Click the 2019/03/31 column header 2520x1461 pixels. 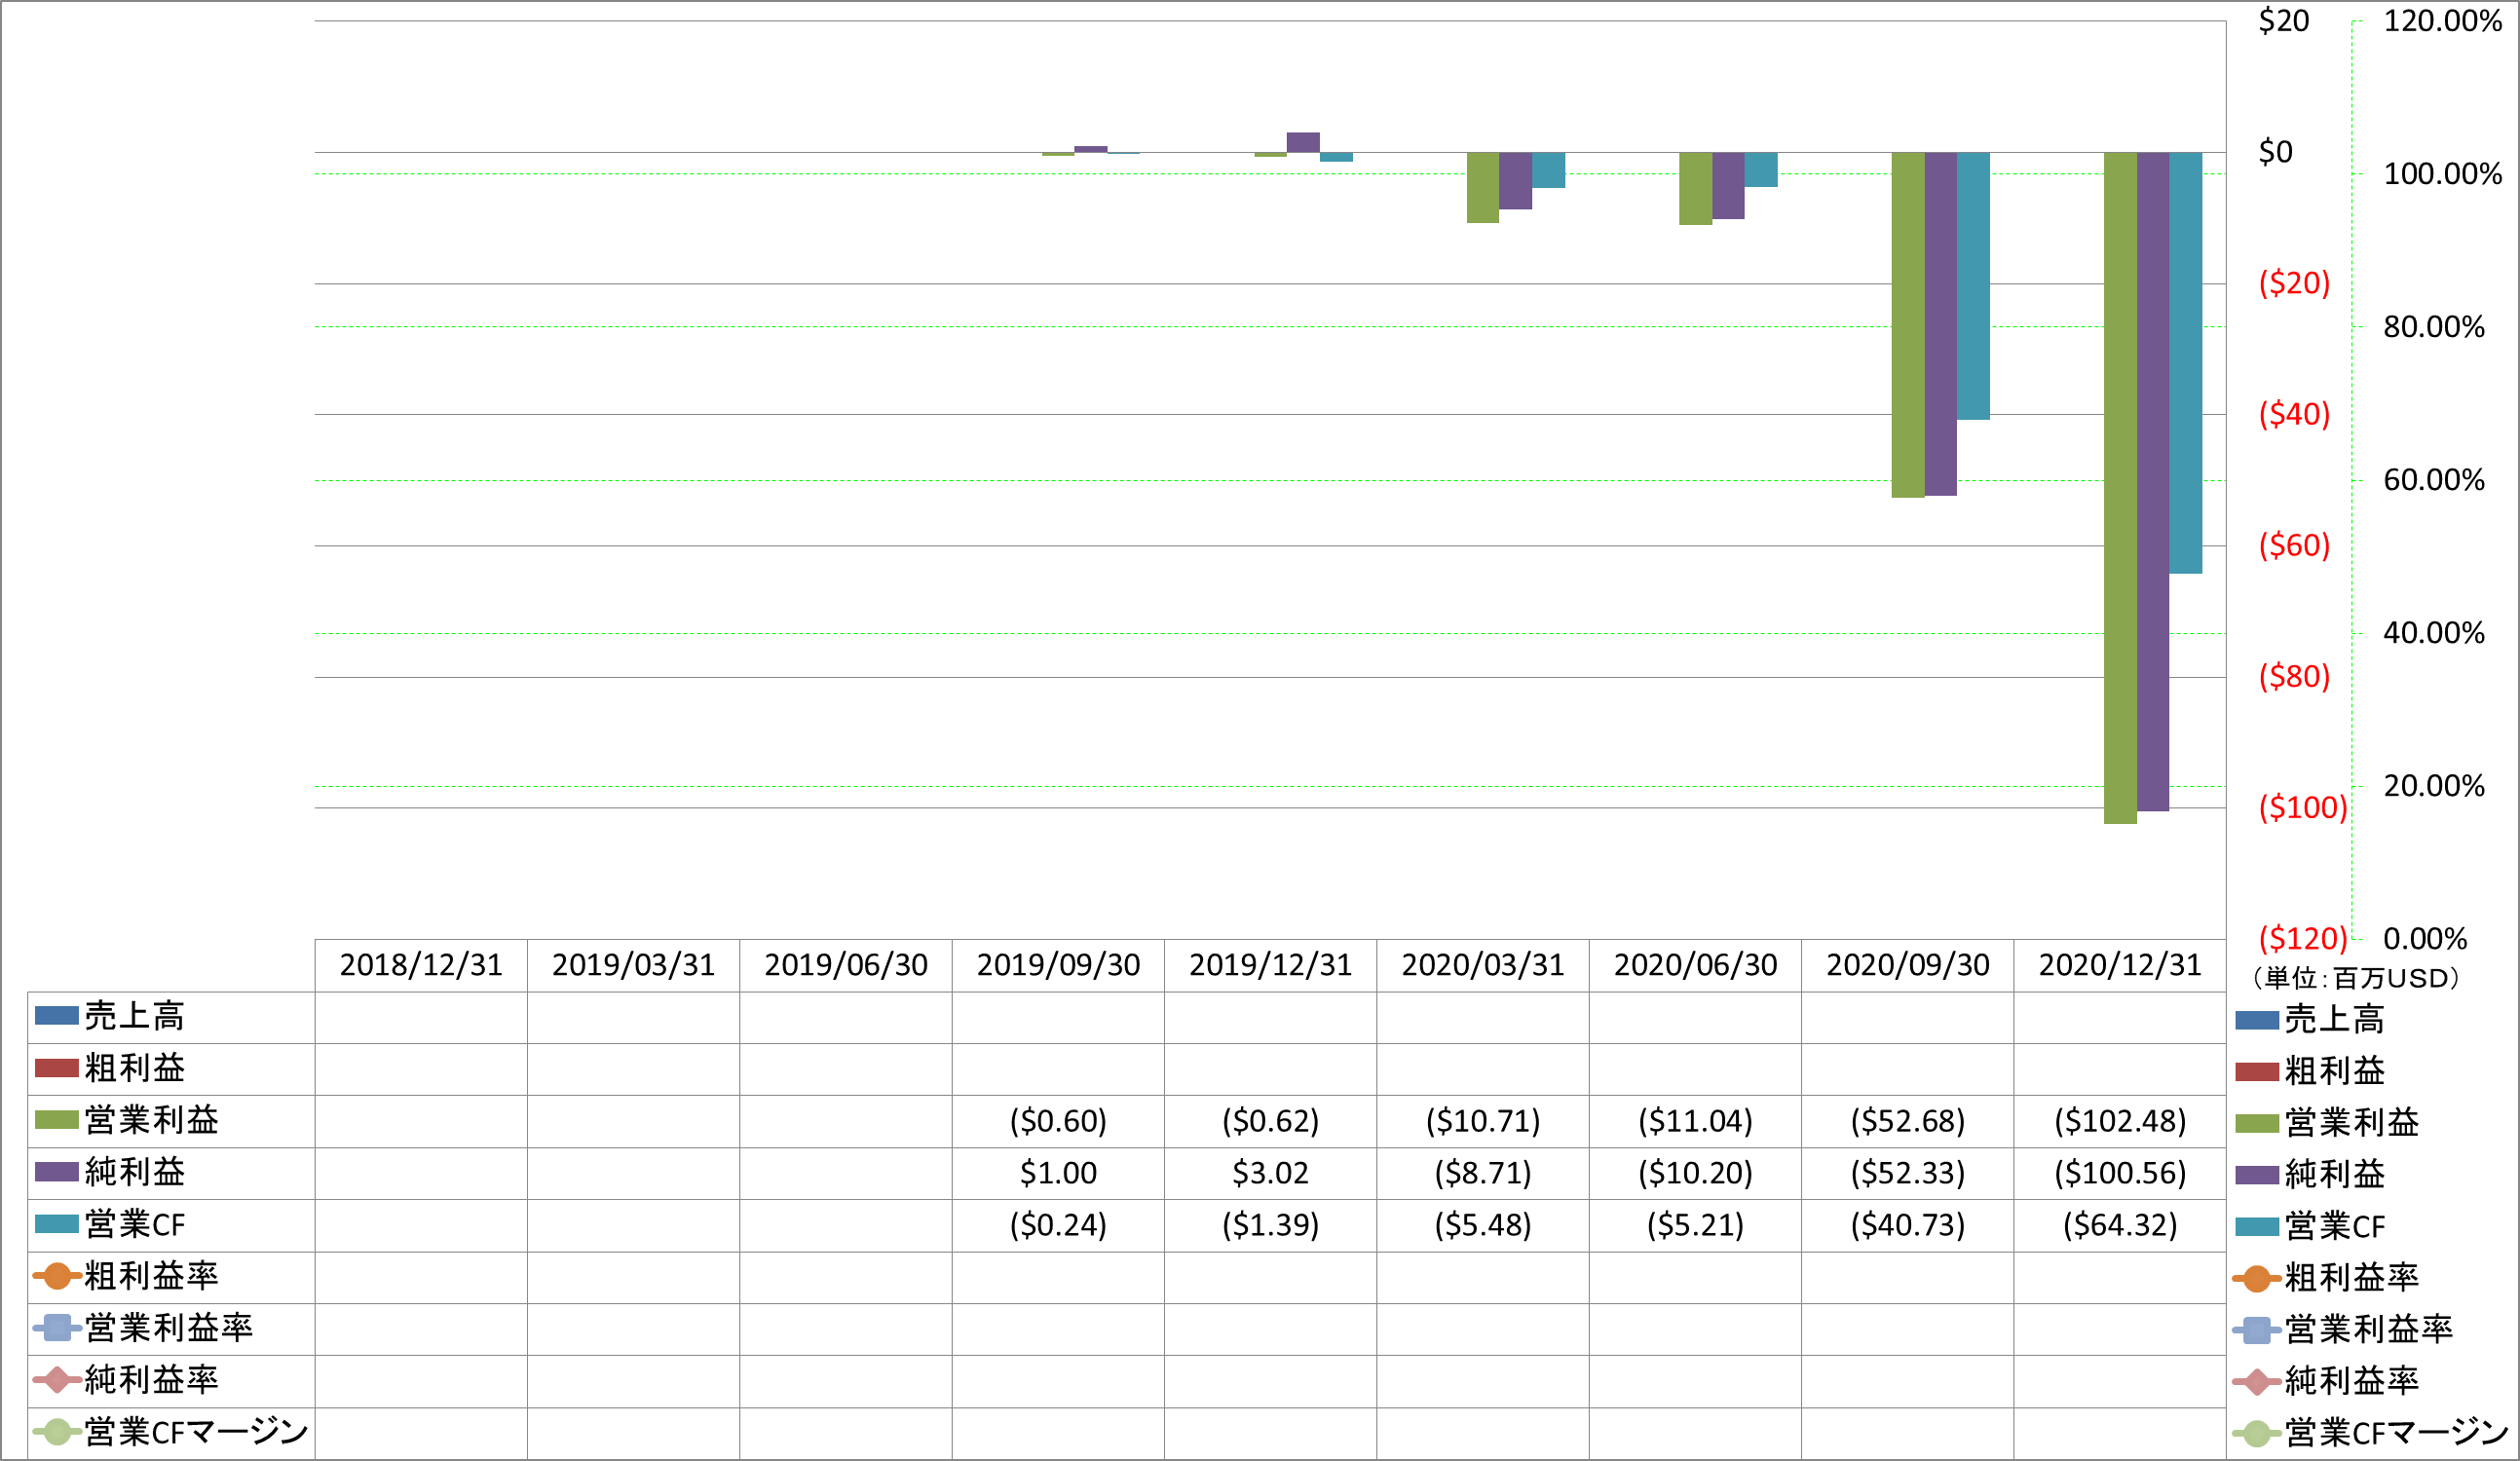pos(633,965)
